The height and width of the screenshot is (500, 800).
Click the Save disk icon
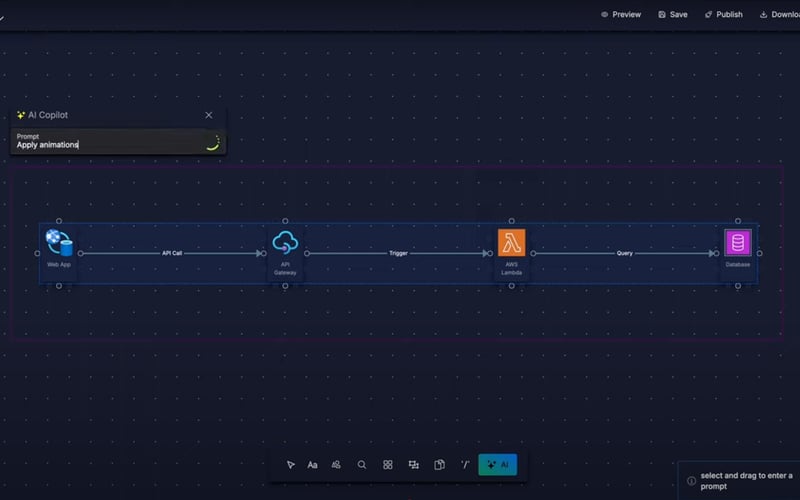coord(662,14)
